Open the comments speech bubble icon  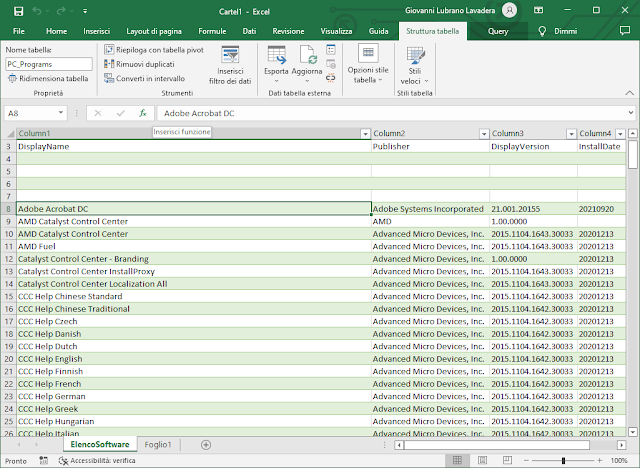[624, 31]
